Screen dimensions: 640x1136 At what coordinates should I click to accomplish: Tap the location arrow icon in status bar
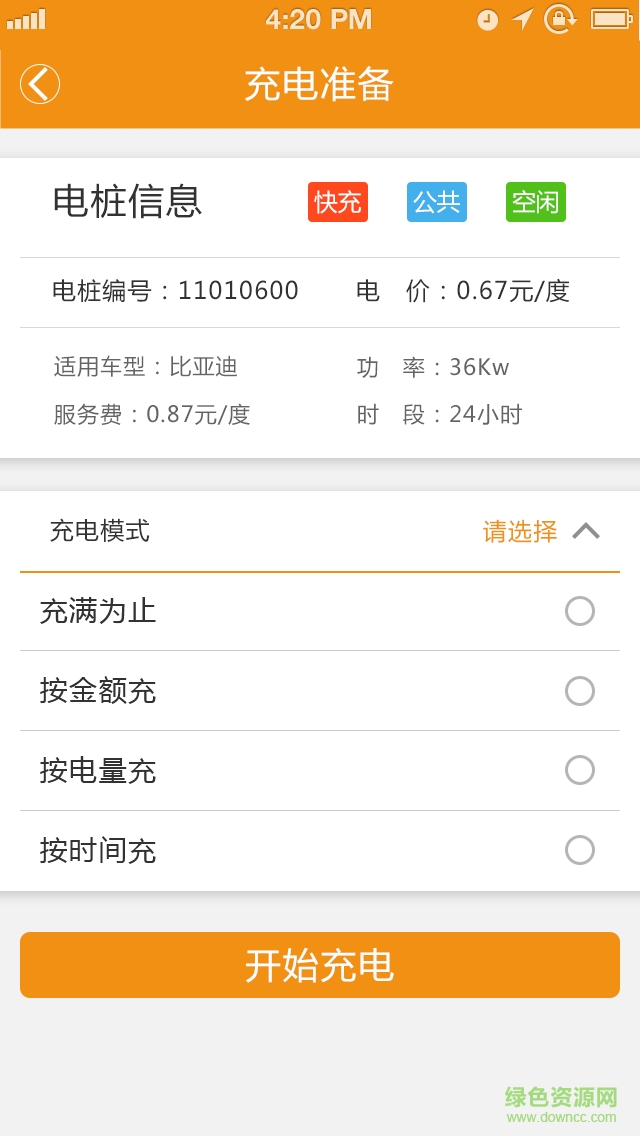[x=519, y=18]
